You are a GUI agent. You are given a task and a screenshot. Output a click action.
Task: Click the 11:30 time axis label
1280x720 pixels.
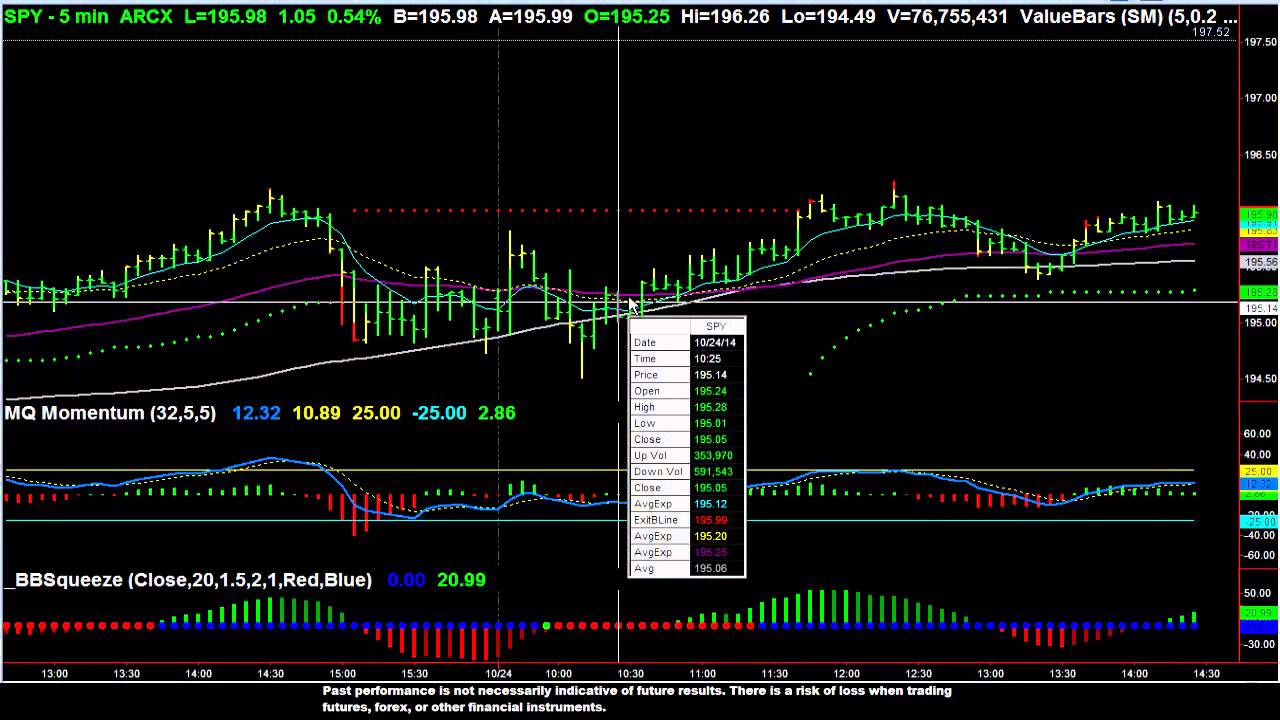pos(775,674)
